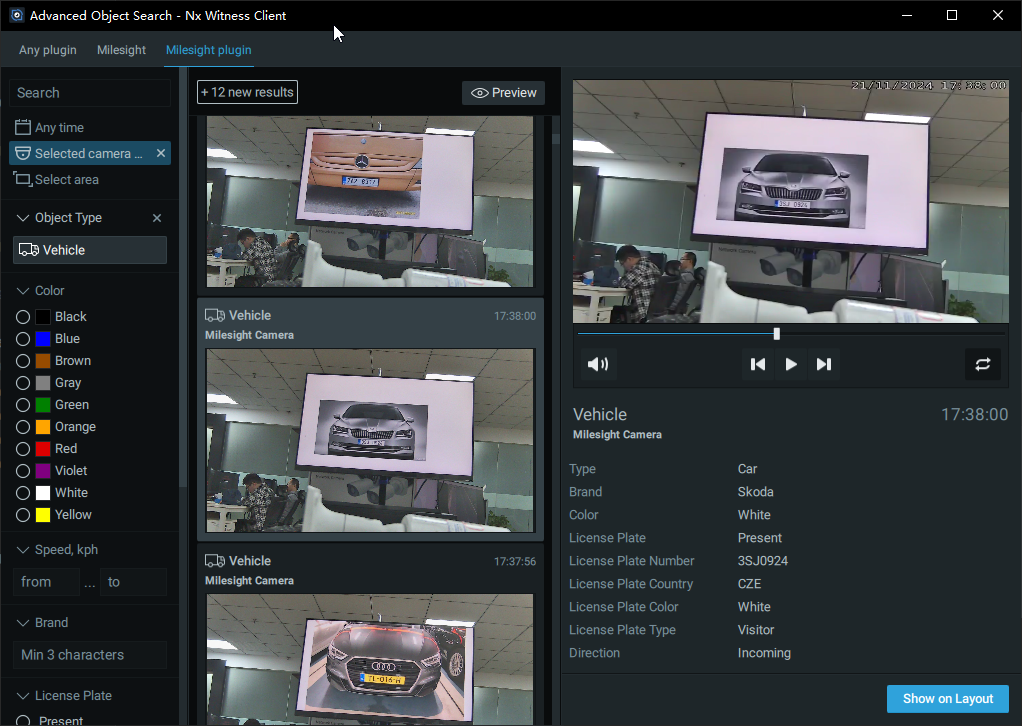Collapse the Brand filter section
1022x726 pixels.
pos(23,623)
